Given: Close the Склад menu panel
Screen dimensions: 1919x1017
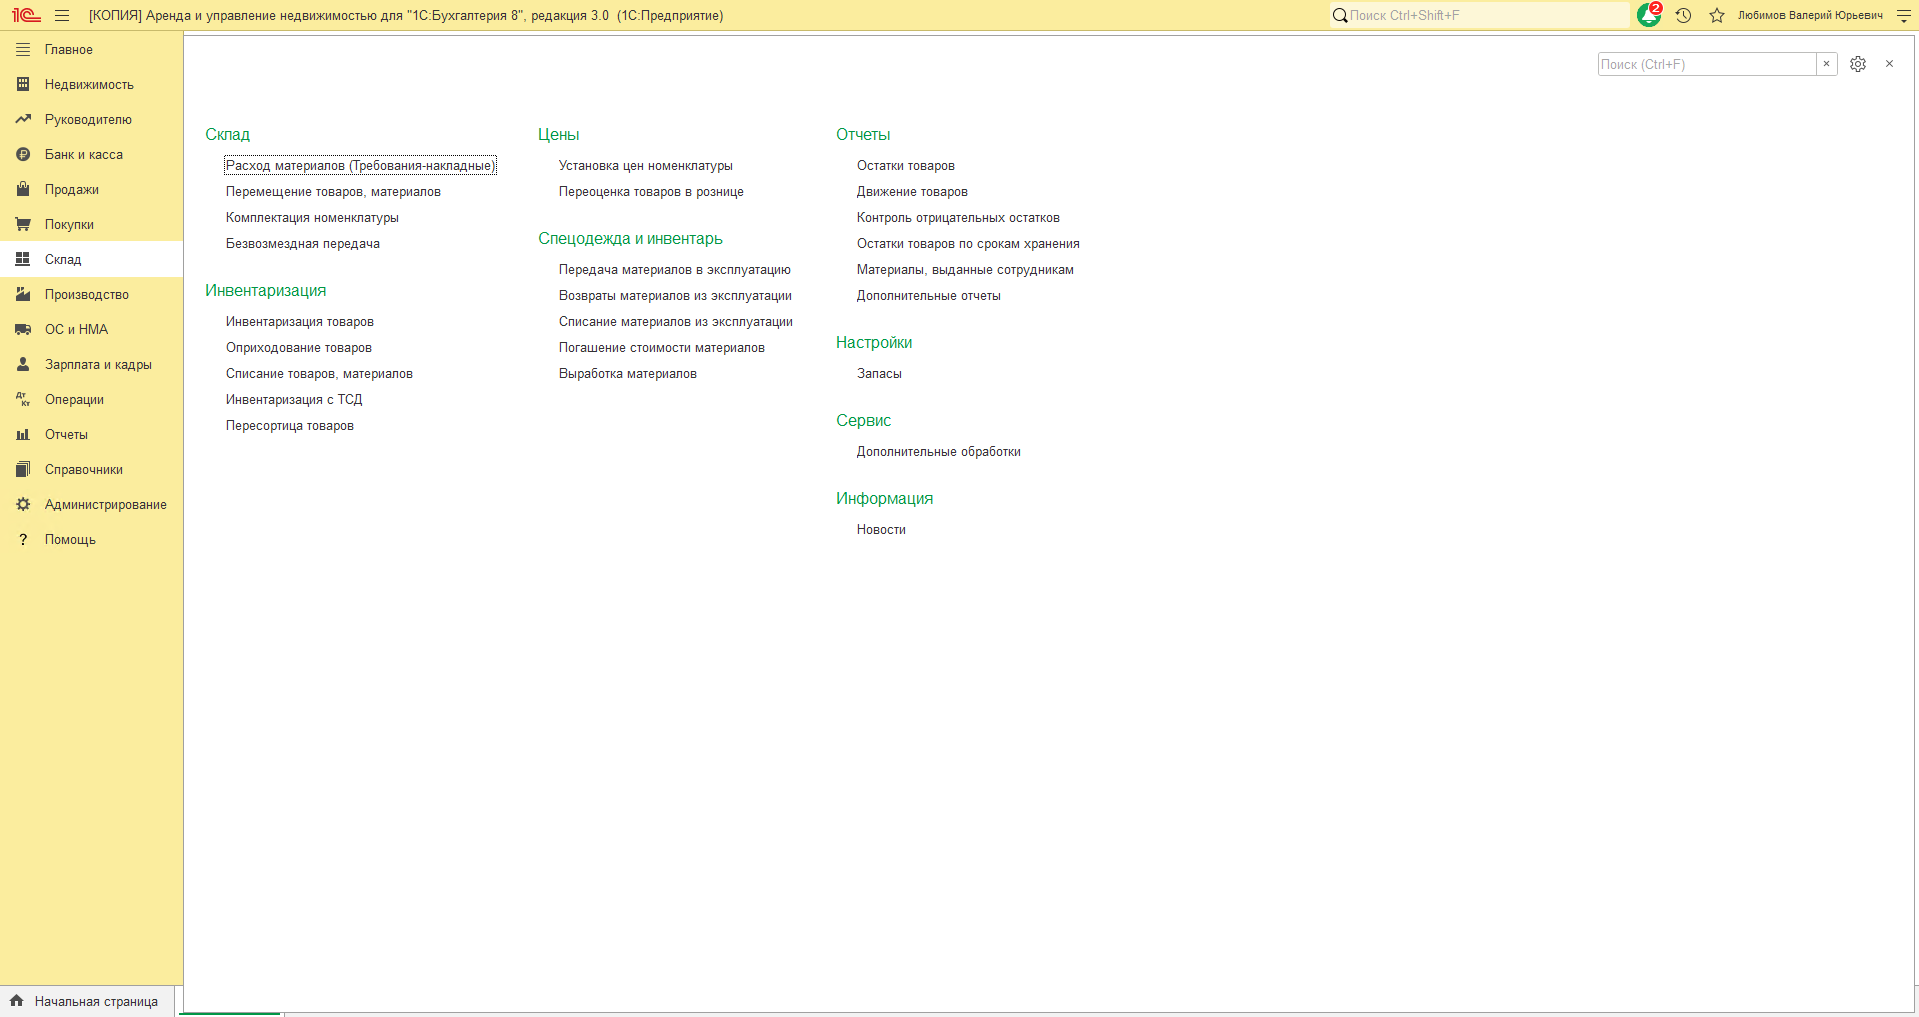Looking at the screenshot, I should click(x=1889, y=64).
